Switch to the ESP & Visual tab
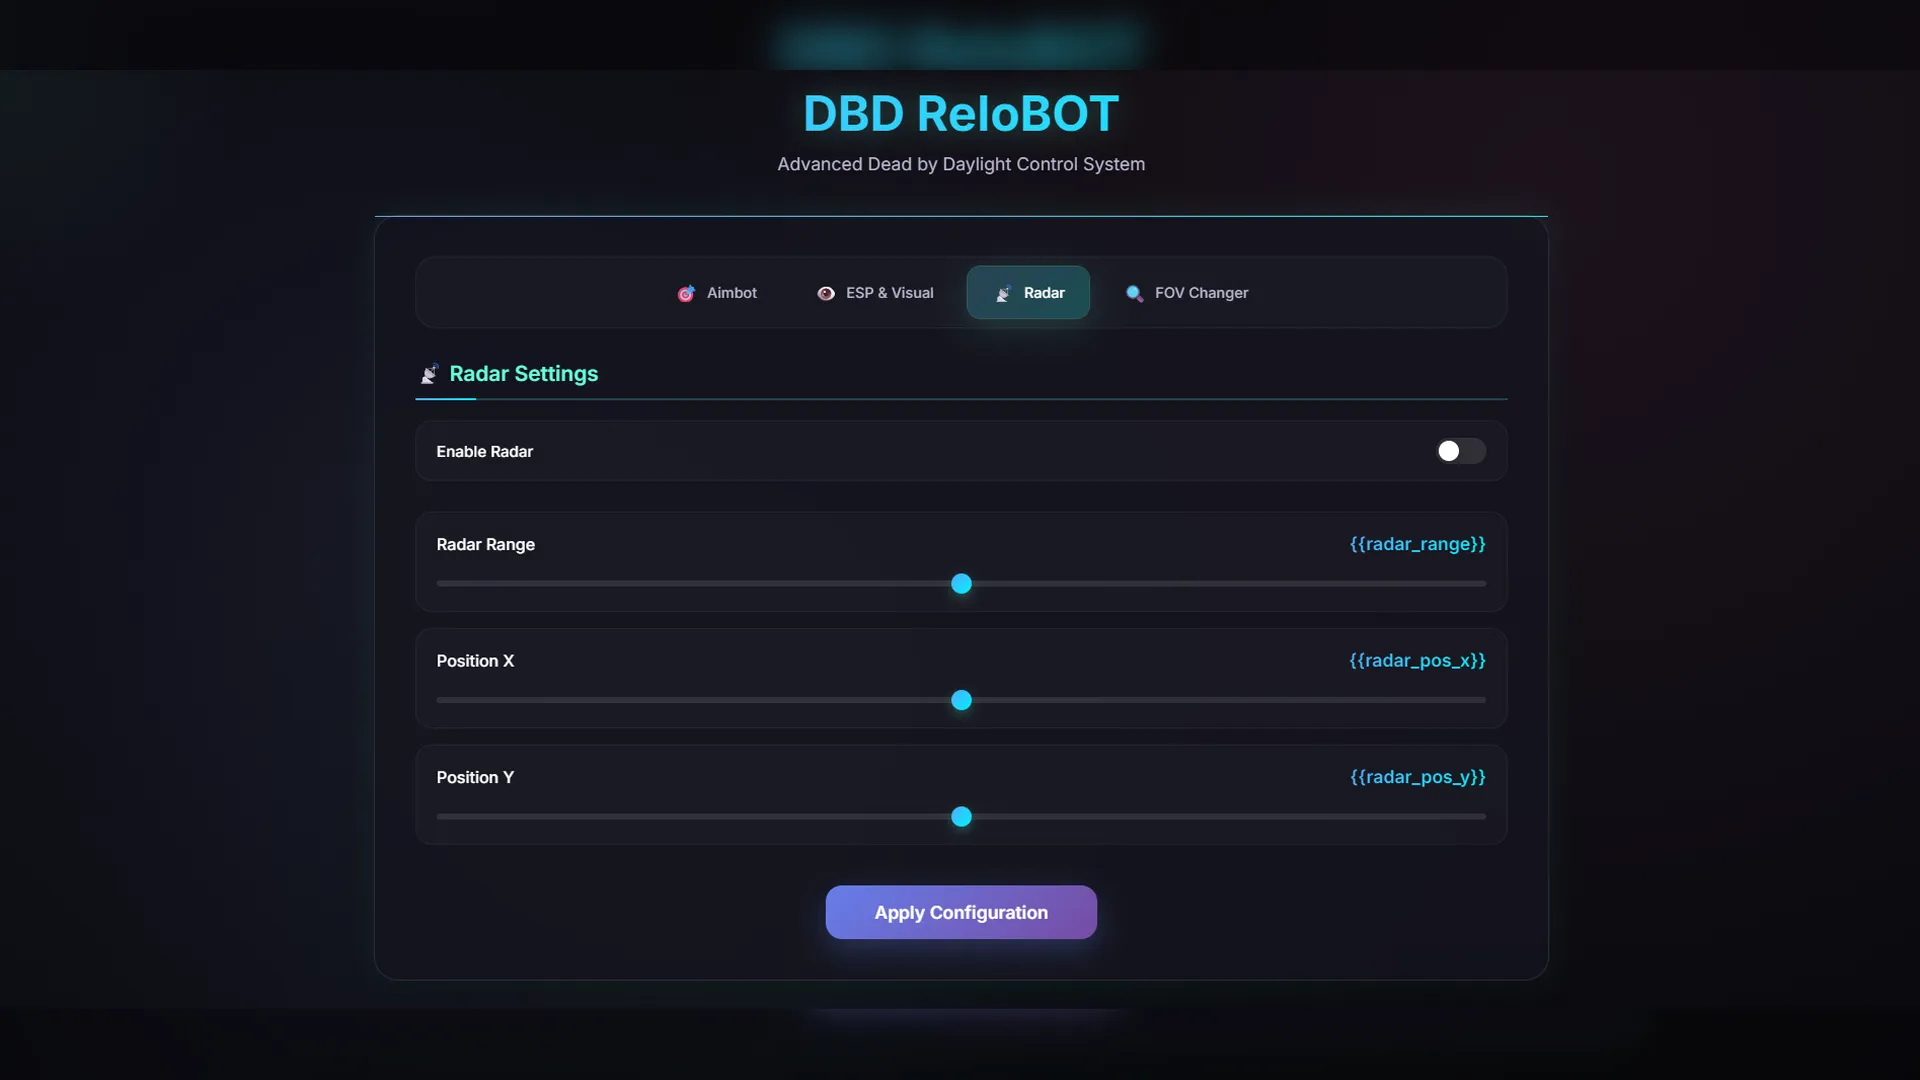This screenshot has width=1920, height=1080. (x=889, y=293)
